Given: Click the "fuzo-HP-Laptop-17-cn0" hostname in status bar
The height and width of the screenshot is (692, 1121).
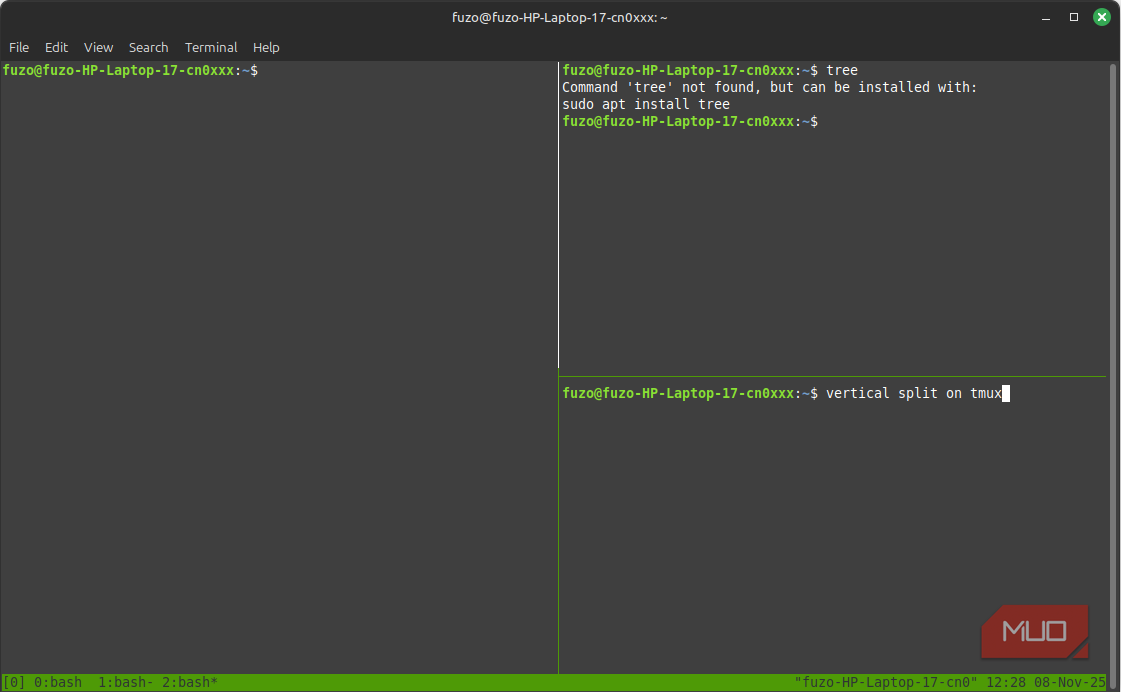Looking at the screenshot, I should [886, 683].
